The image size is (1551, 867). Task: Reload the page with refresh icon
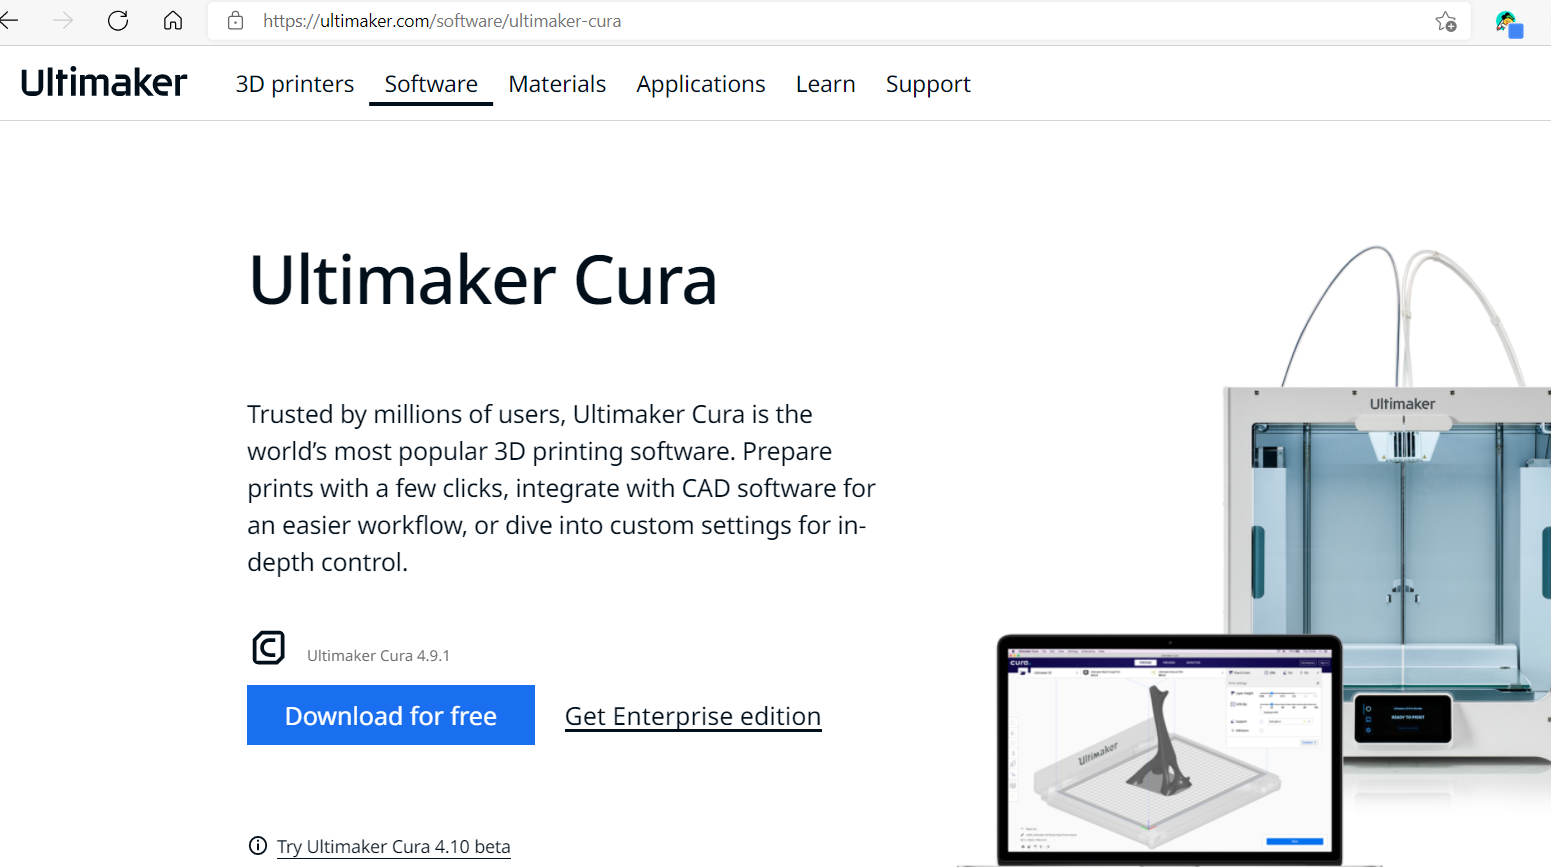tap(118, 20)
